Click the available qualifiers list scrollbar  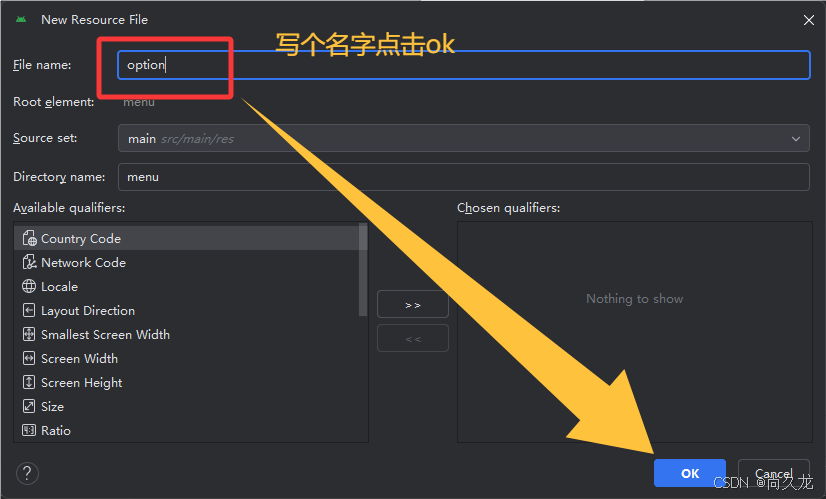pos(363,270)
